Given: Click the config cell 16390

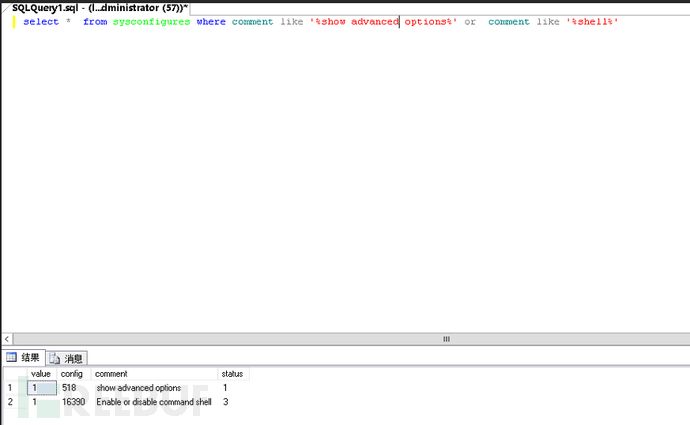Looking at the screenshot, I should pos(74,402).
